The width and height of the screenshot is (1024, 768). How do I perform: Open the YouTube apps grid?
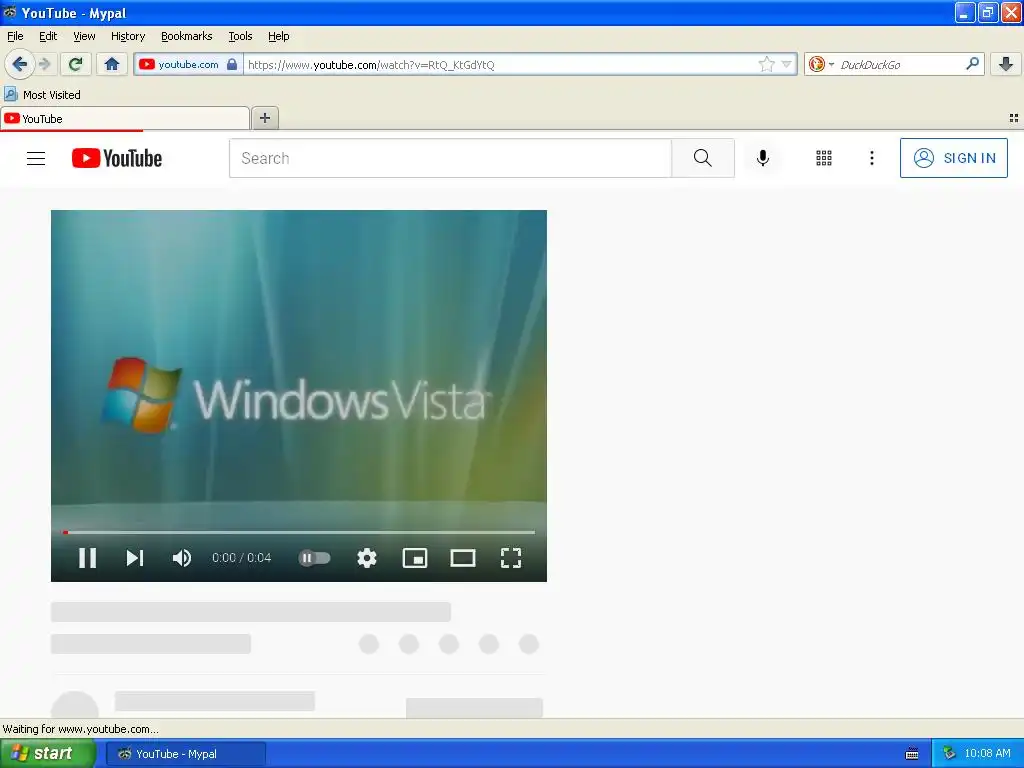click(x=824, y=158)
